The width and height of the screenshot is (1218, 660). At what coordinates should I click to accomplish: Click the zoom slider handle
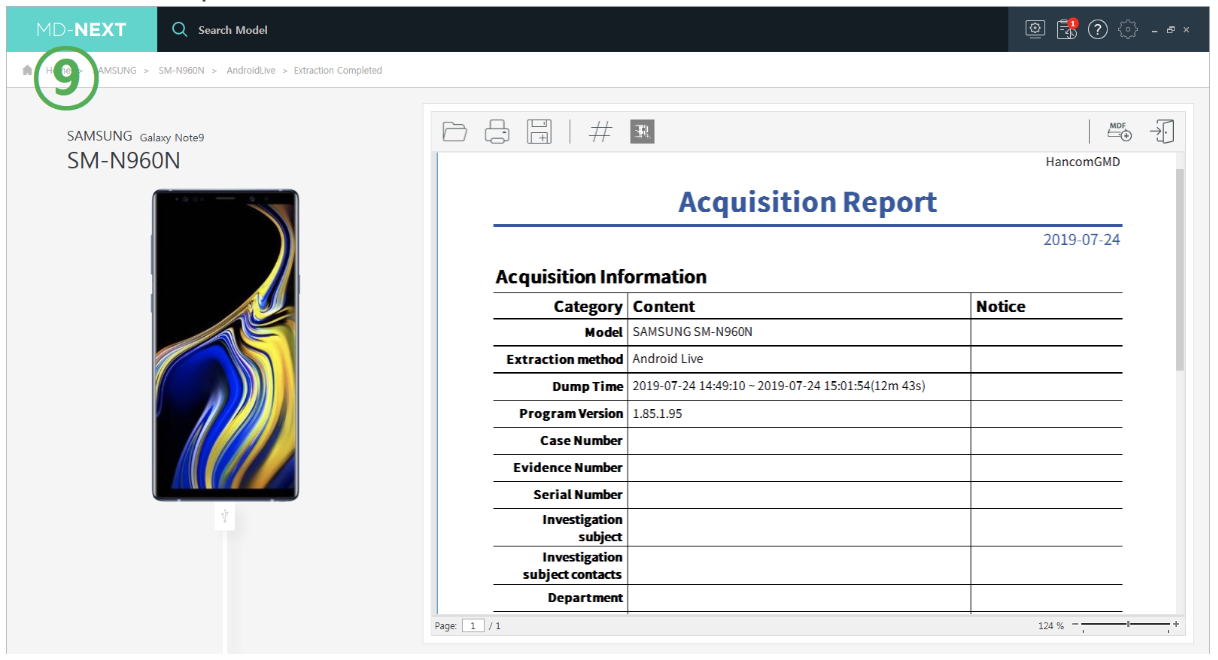click(x=1128, y=625)
